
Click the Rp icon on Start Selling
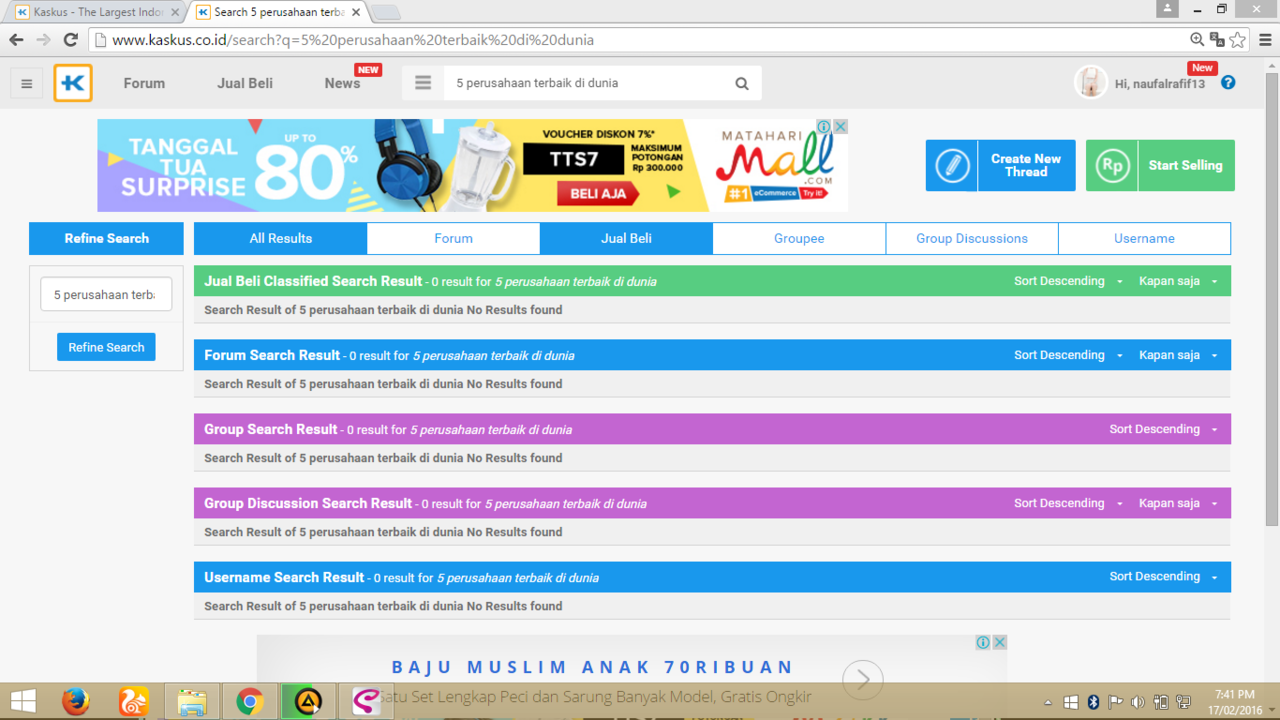pyautogui.click(x=1112, y=165)
